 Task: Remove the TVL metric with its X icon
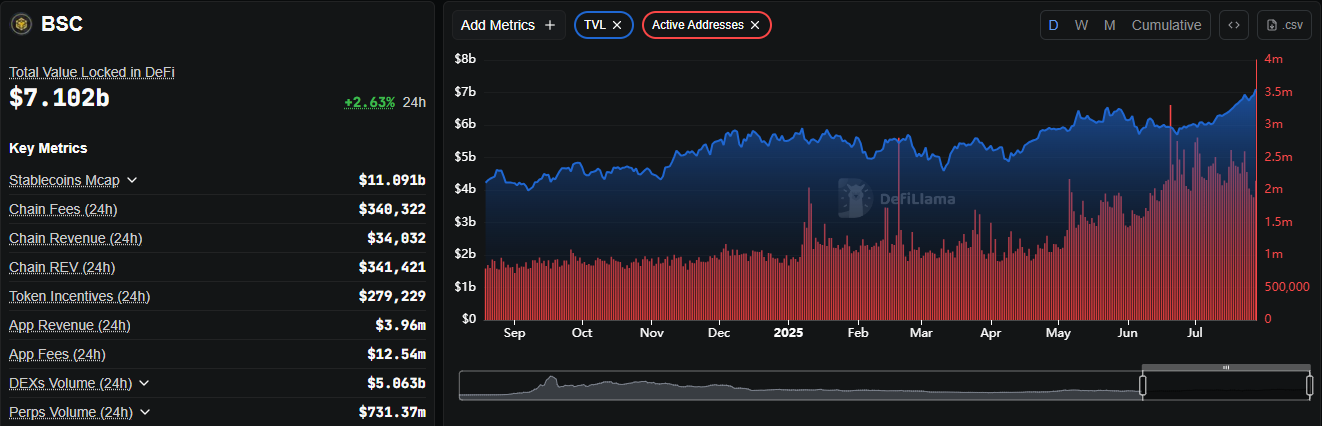pos(617,25)
